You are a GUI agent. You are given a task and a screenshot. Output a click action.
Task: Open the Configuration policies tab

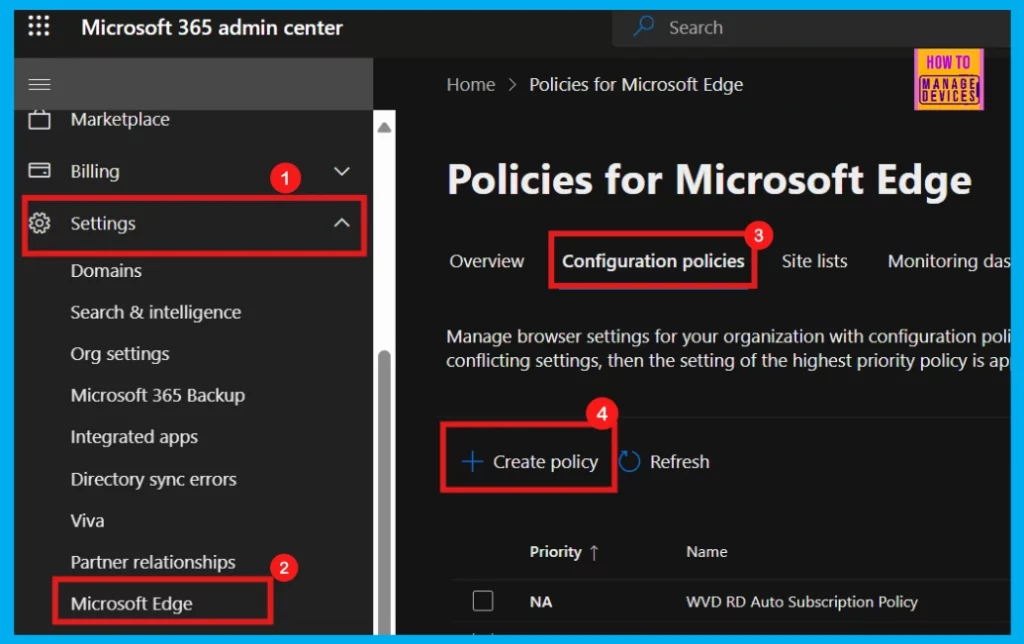[x=653, y=261]
